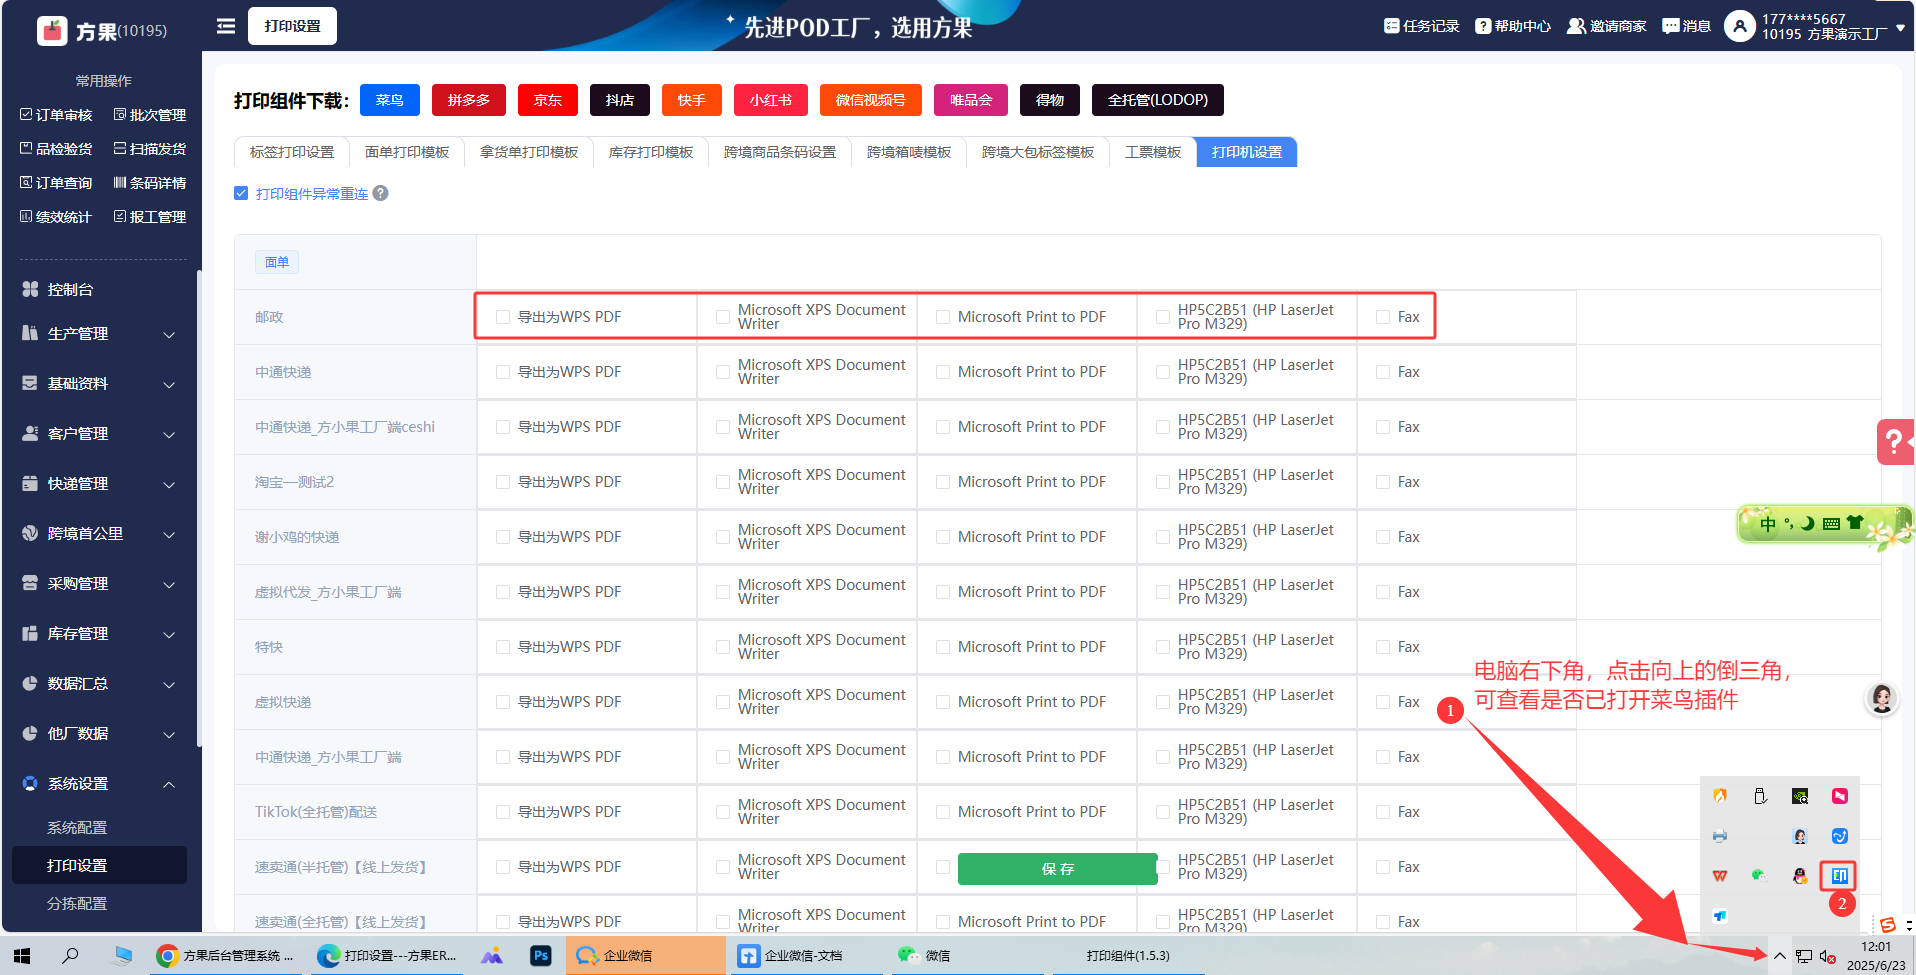The image size is (1916, 975).
Task: Open the task records icon (任务记录)
Action: pos(1421,26)
